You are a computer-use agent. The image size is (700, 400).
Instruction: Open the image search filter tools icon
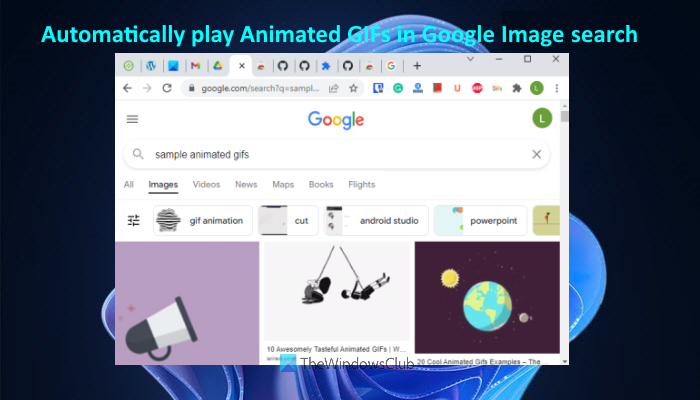133,221
